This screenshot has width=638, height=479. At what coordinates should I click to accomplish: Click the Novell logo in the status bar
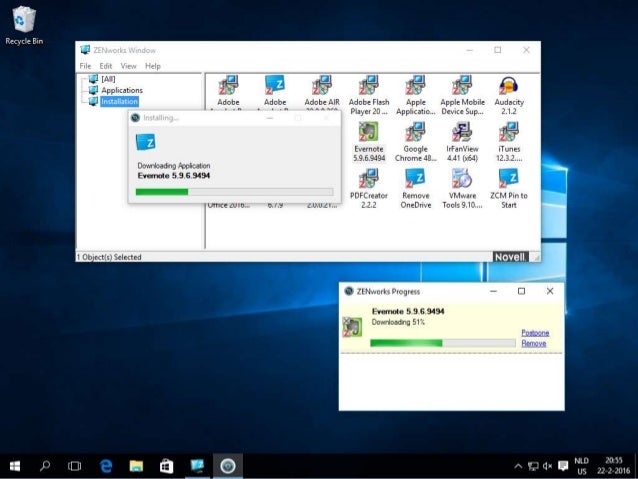510,257
